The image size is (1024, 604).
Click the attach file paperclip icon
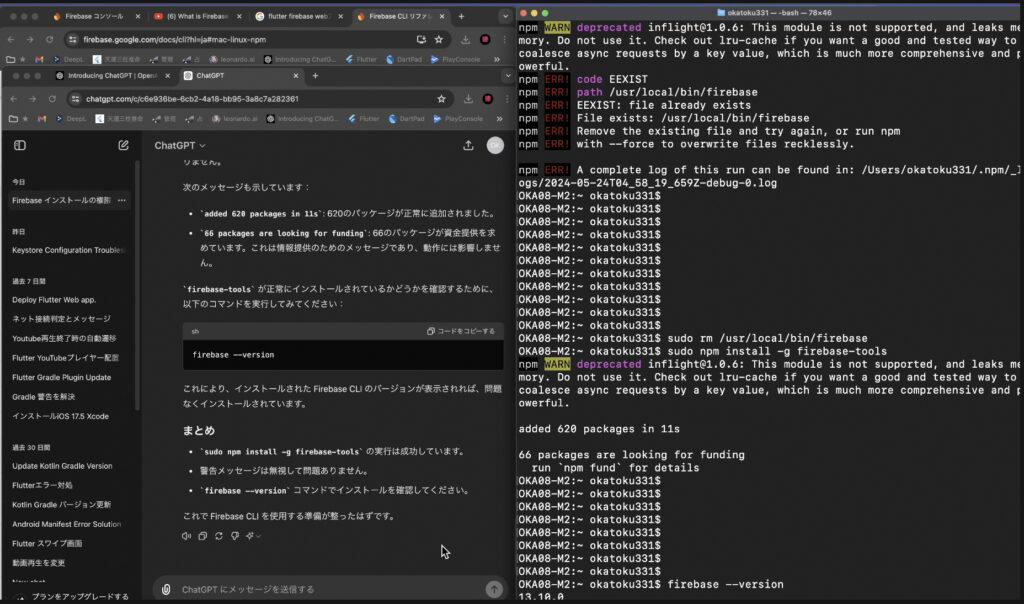tap(166, 589)
